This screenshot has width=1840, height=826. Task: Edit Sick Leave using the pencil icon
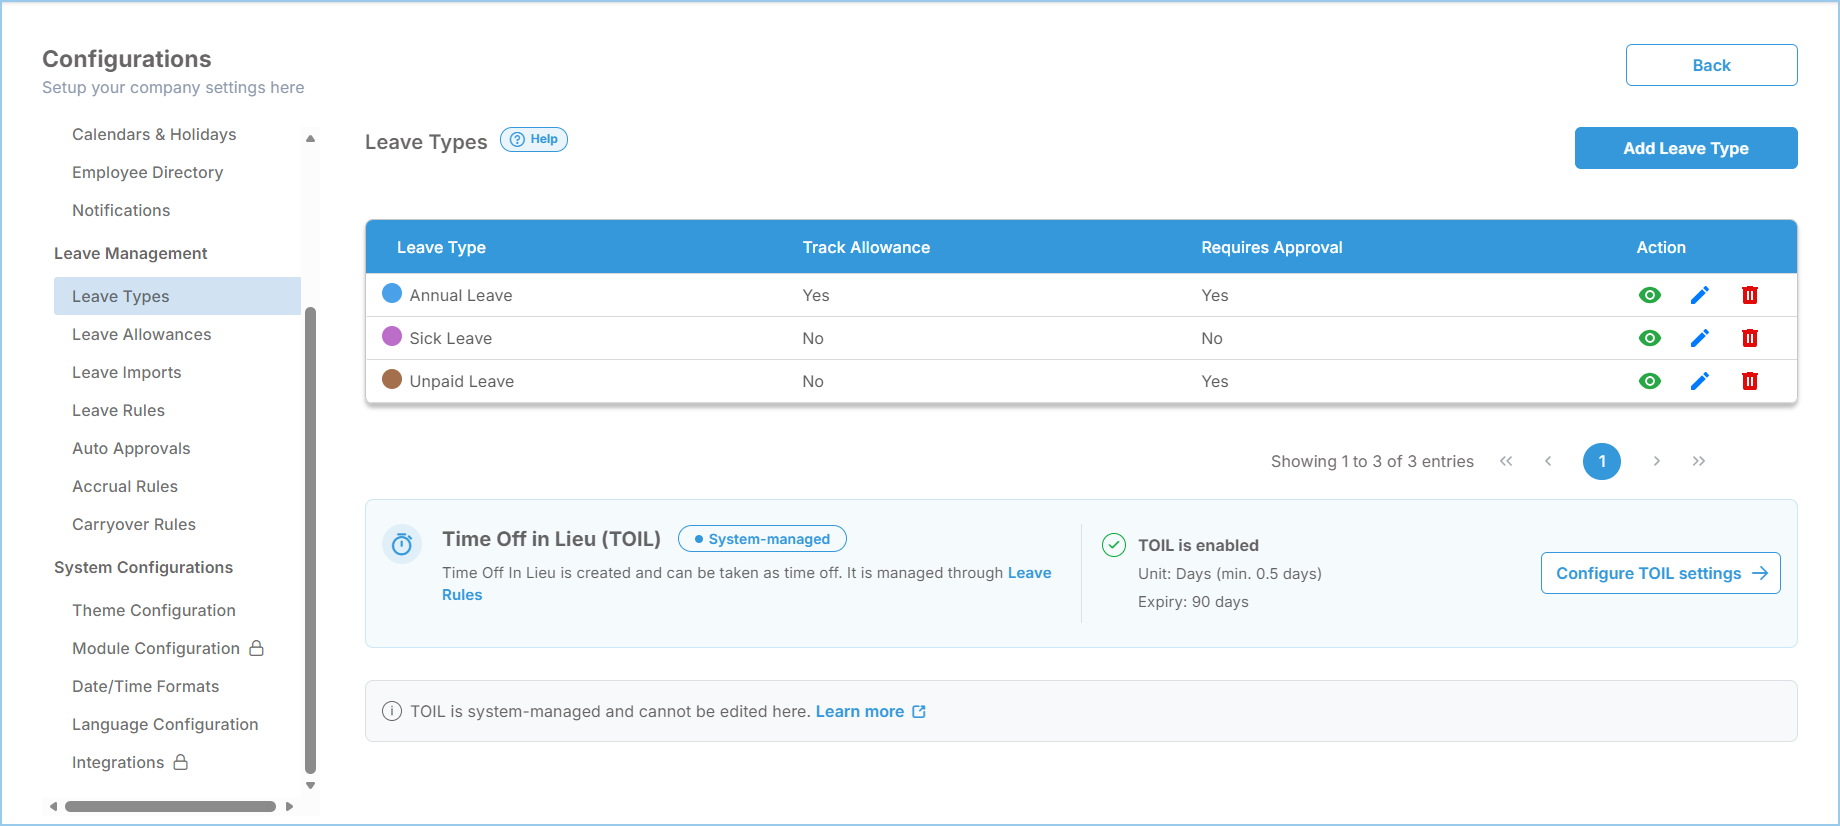tap(1700, 338)
